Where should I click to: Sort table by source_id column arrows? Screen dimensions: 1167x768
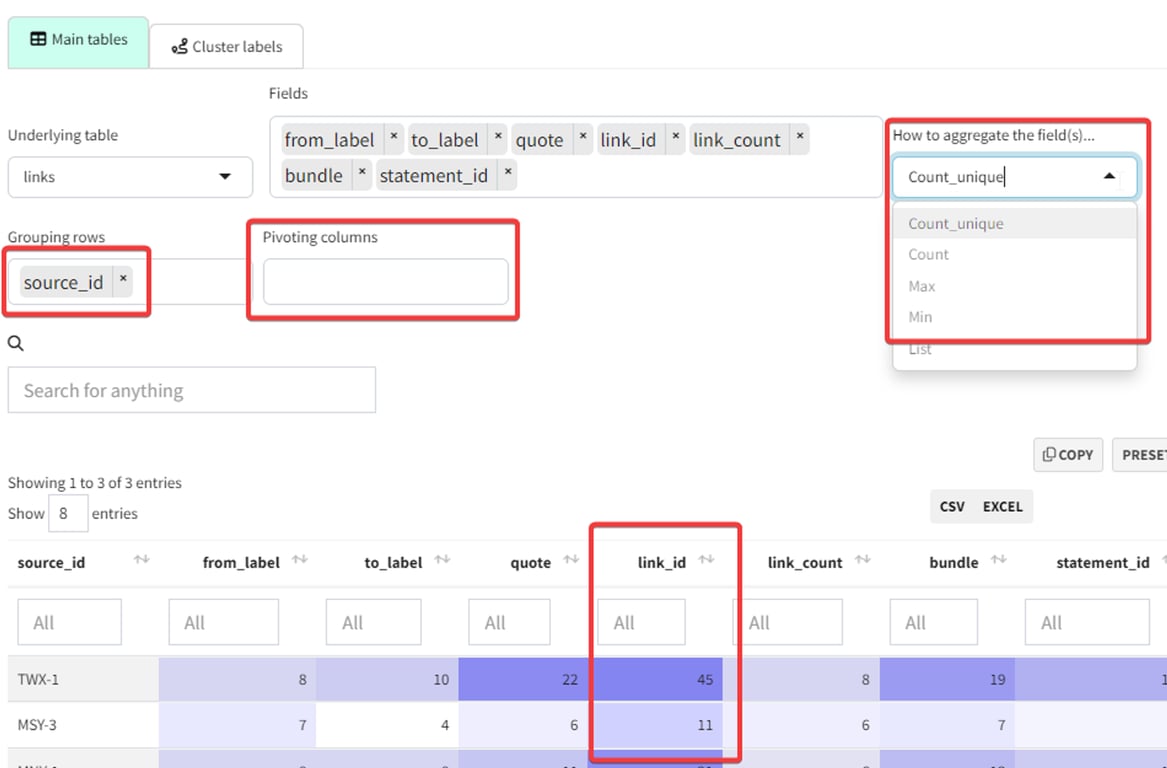click(141, 560)
